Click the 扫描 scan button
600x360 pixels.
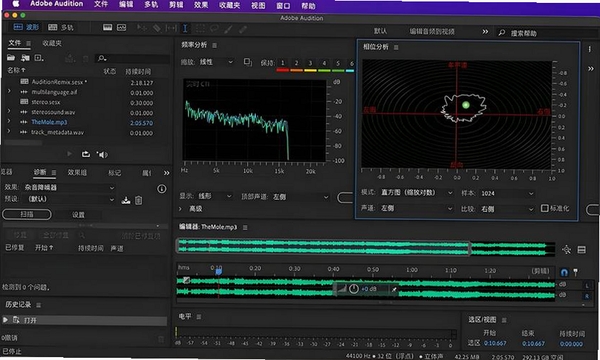click(27, 214)
